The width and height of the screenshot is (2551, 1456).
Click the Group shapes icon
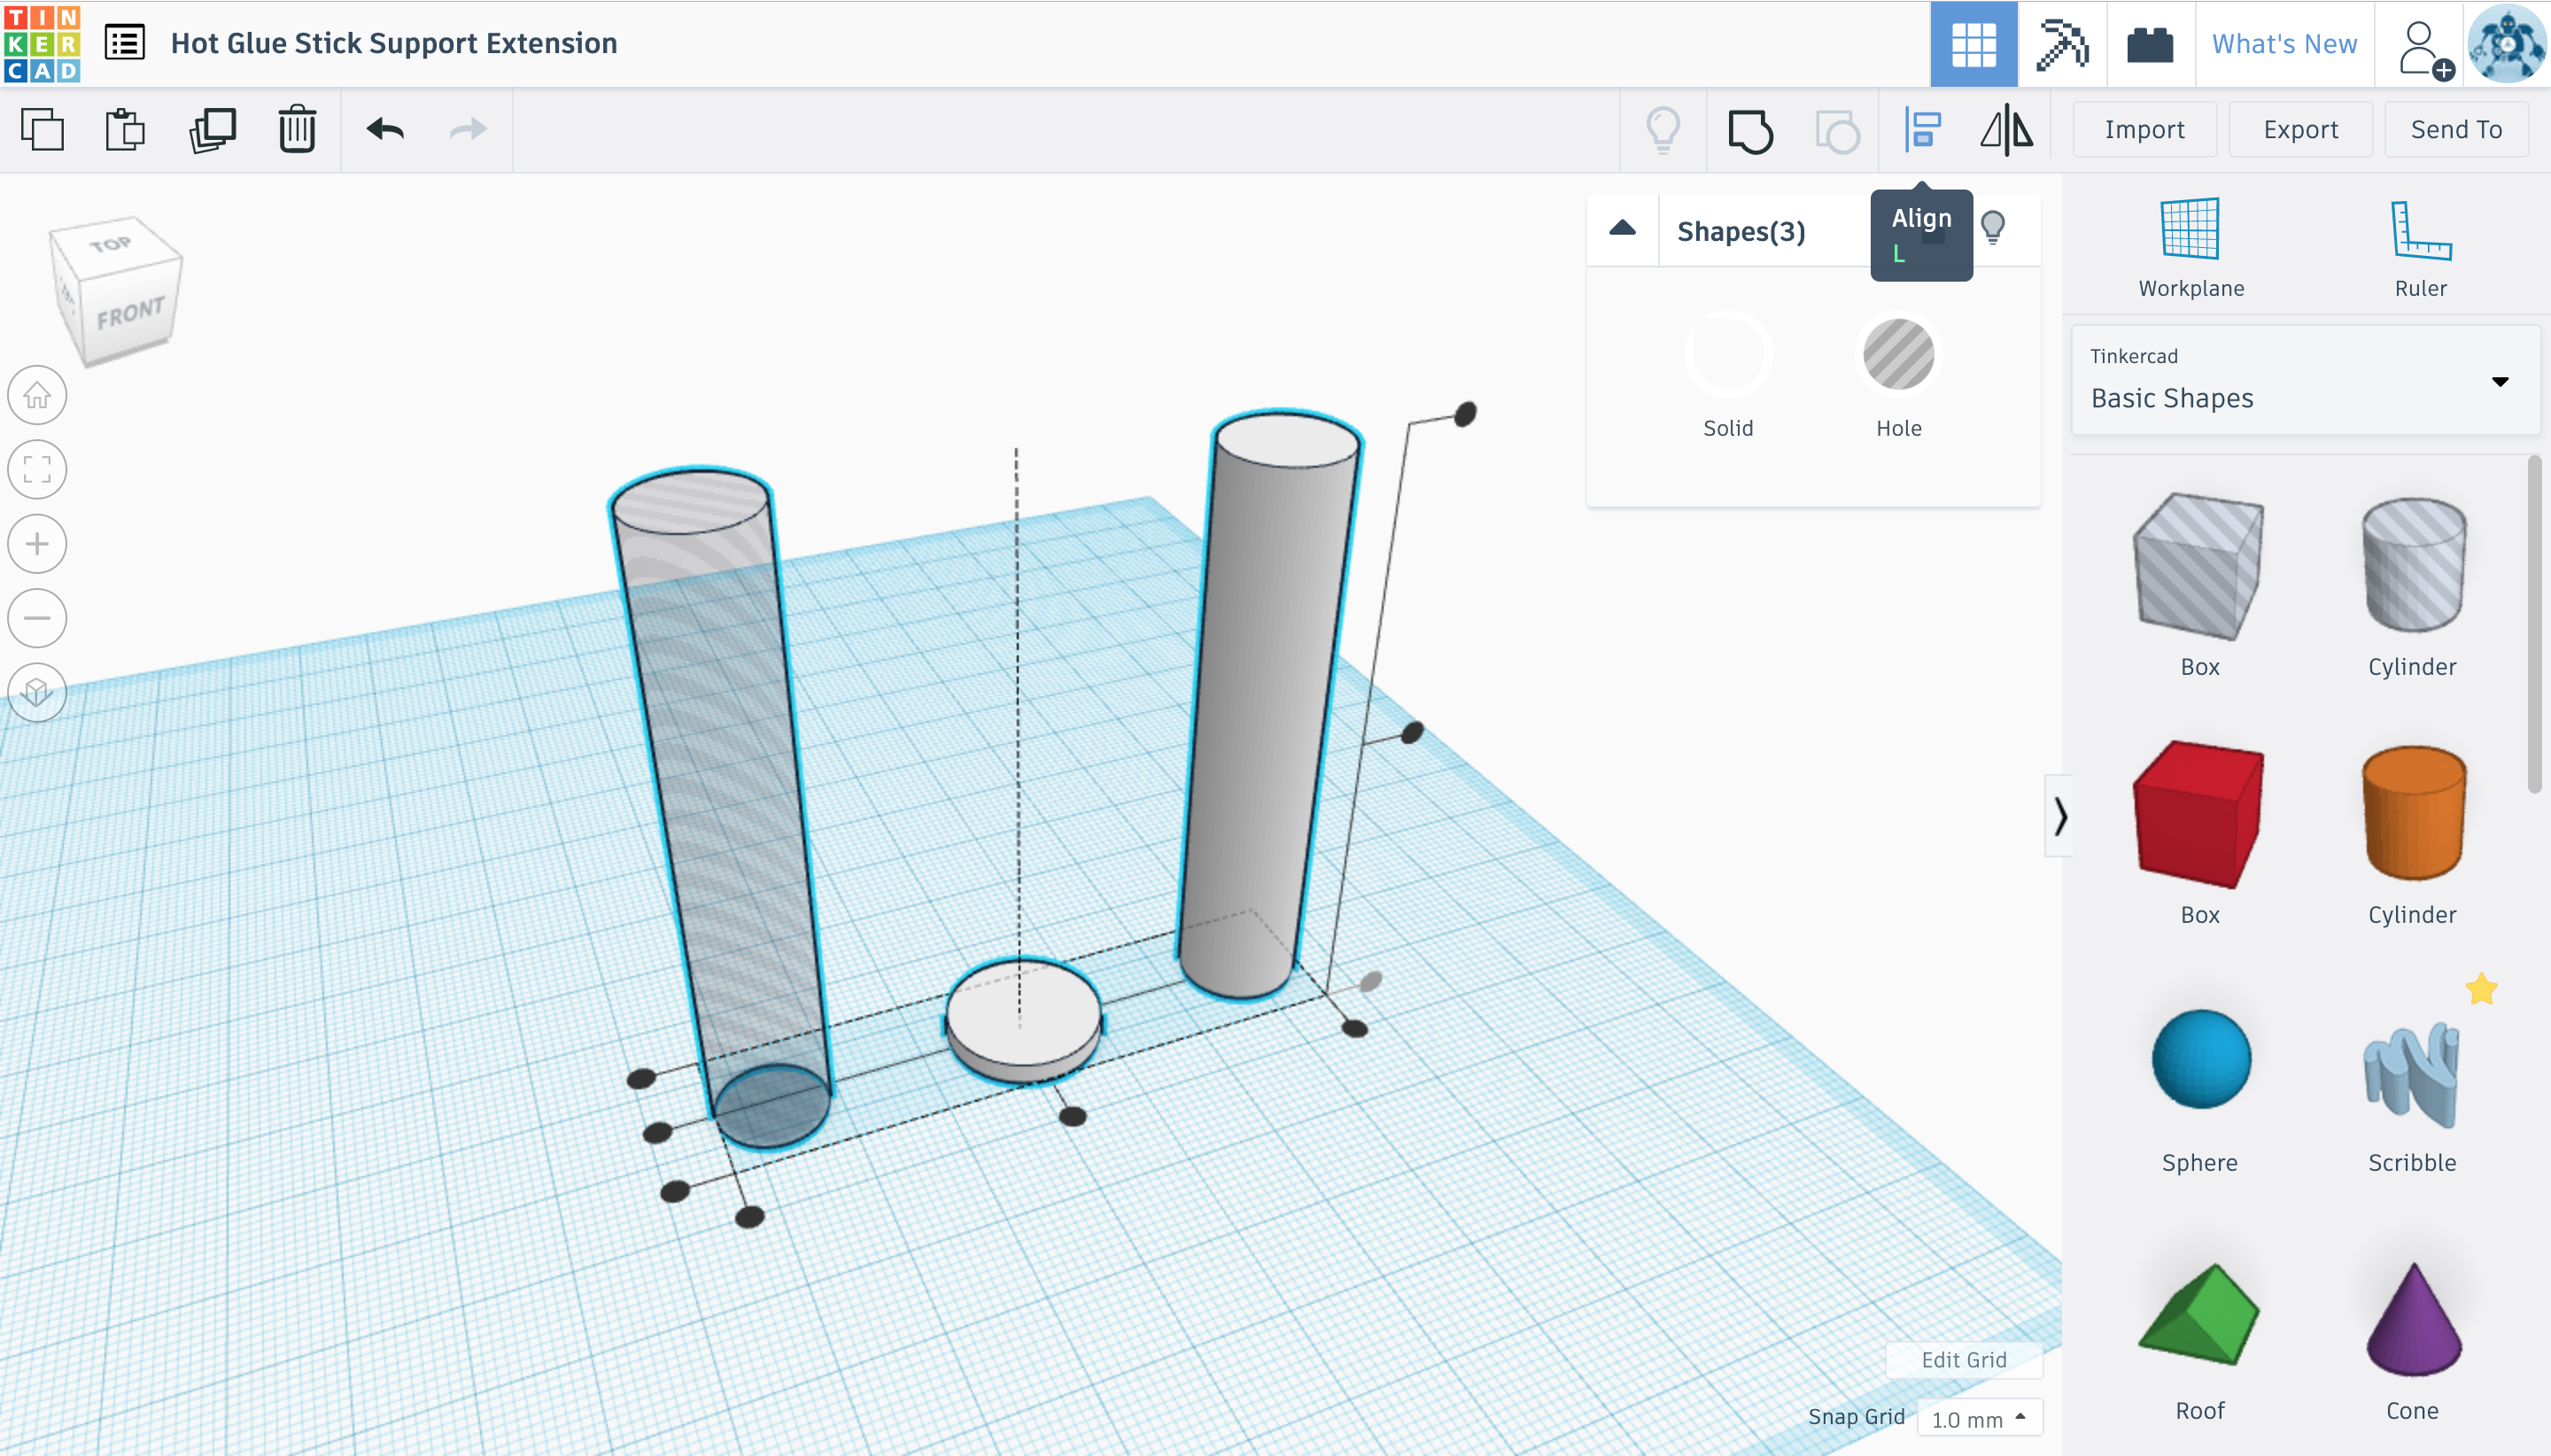coord(1750,131)
